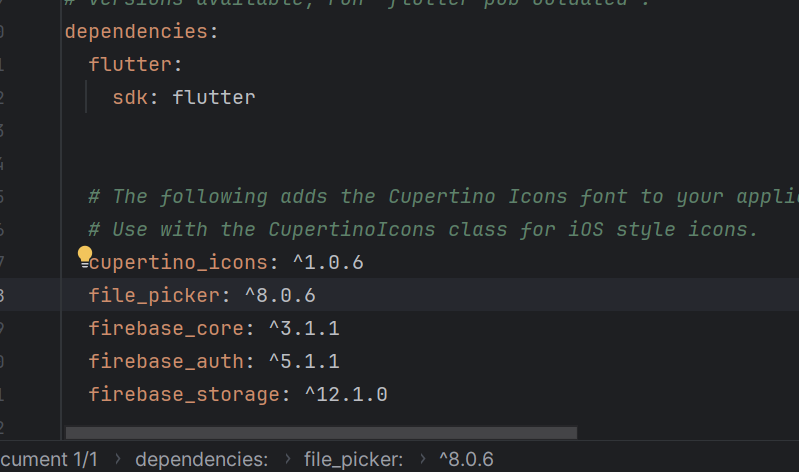This screenshot has height=472, width=799.
Task: Click the firebase_core dependency line
Action: (214, 328)
